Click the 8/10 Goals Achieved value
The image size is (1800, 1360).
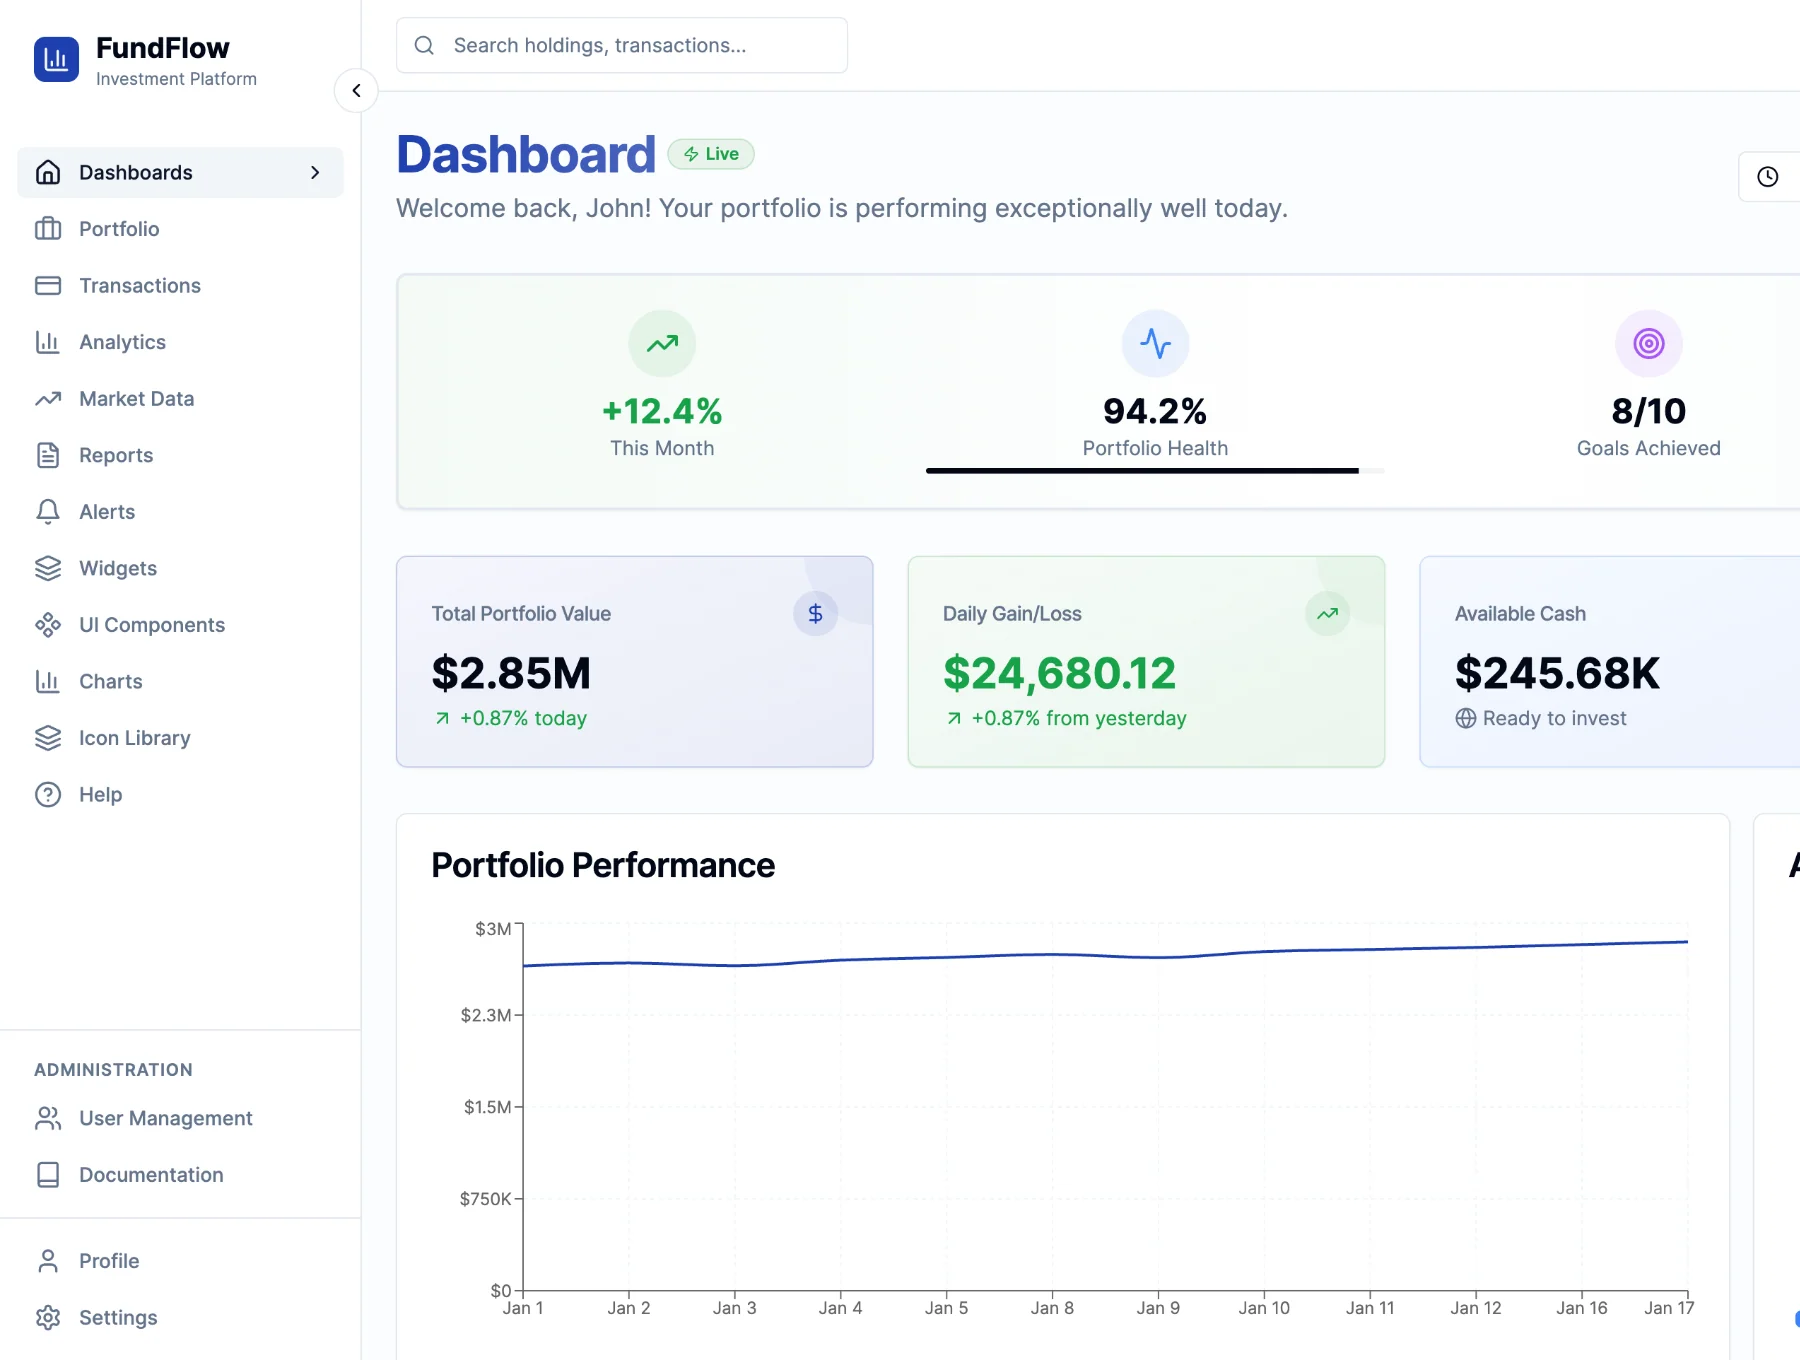tap(1649, 411)
